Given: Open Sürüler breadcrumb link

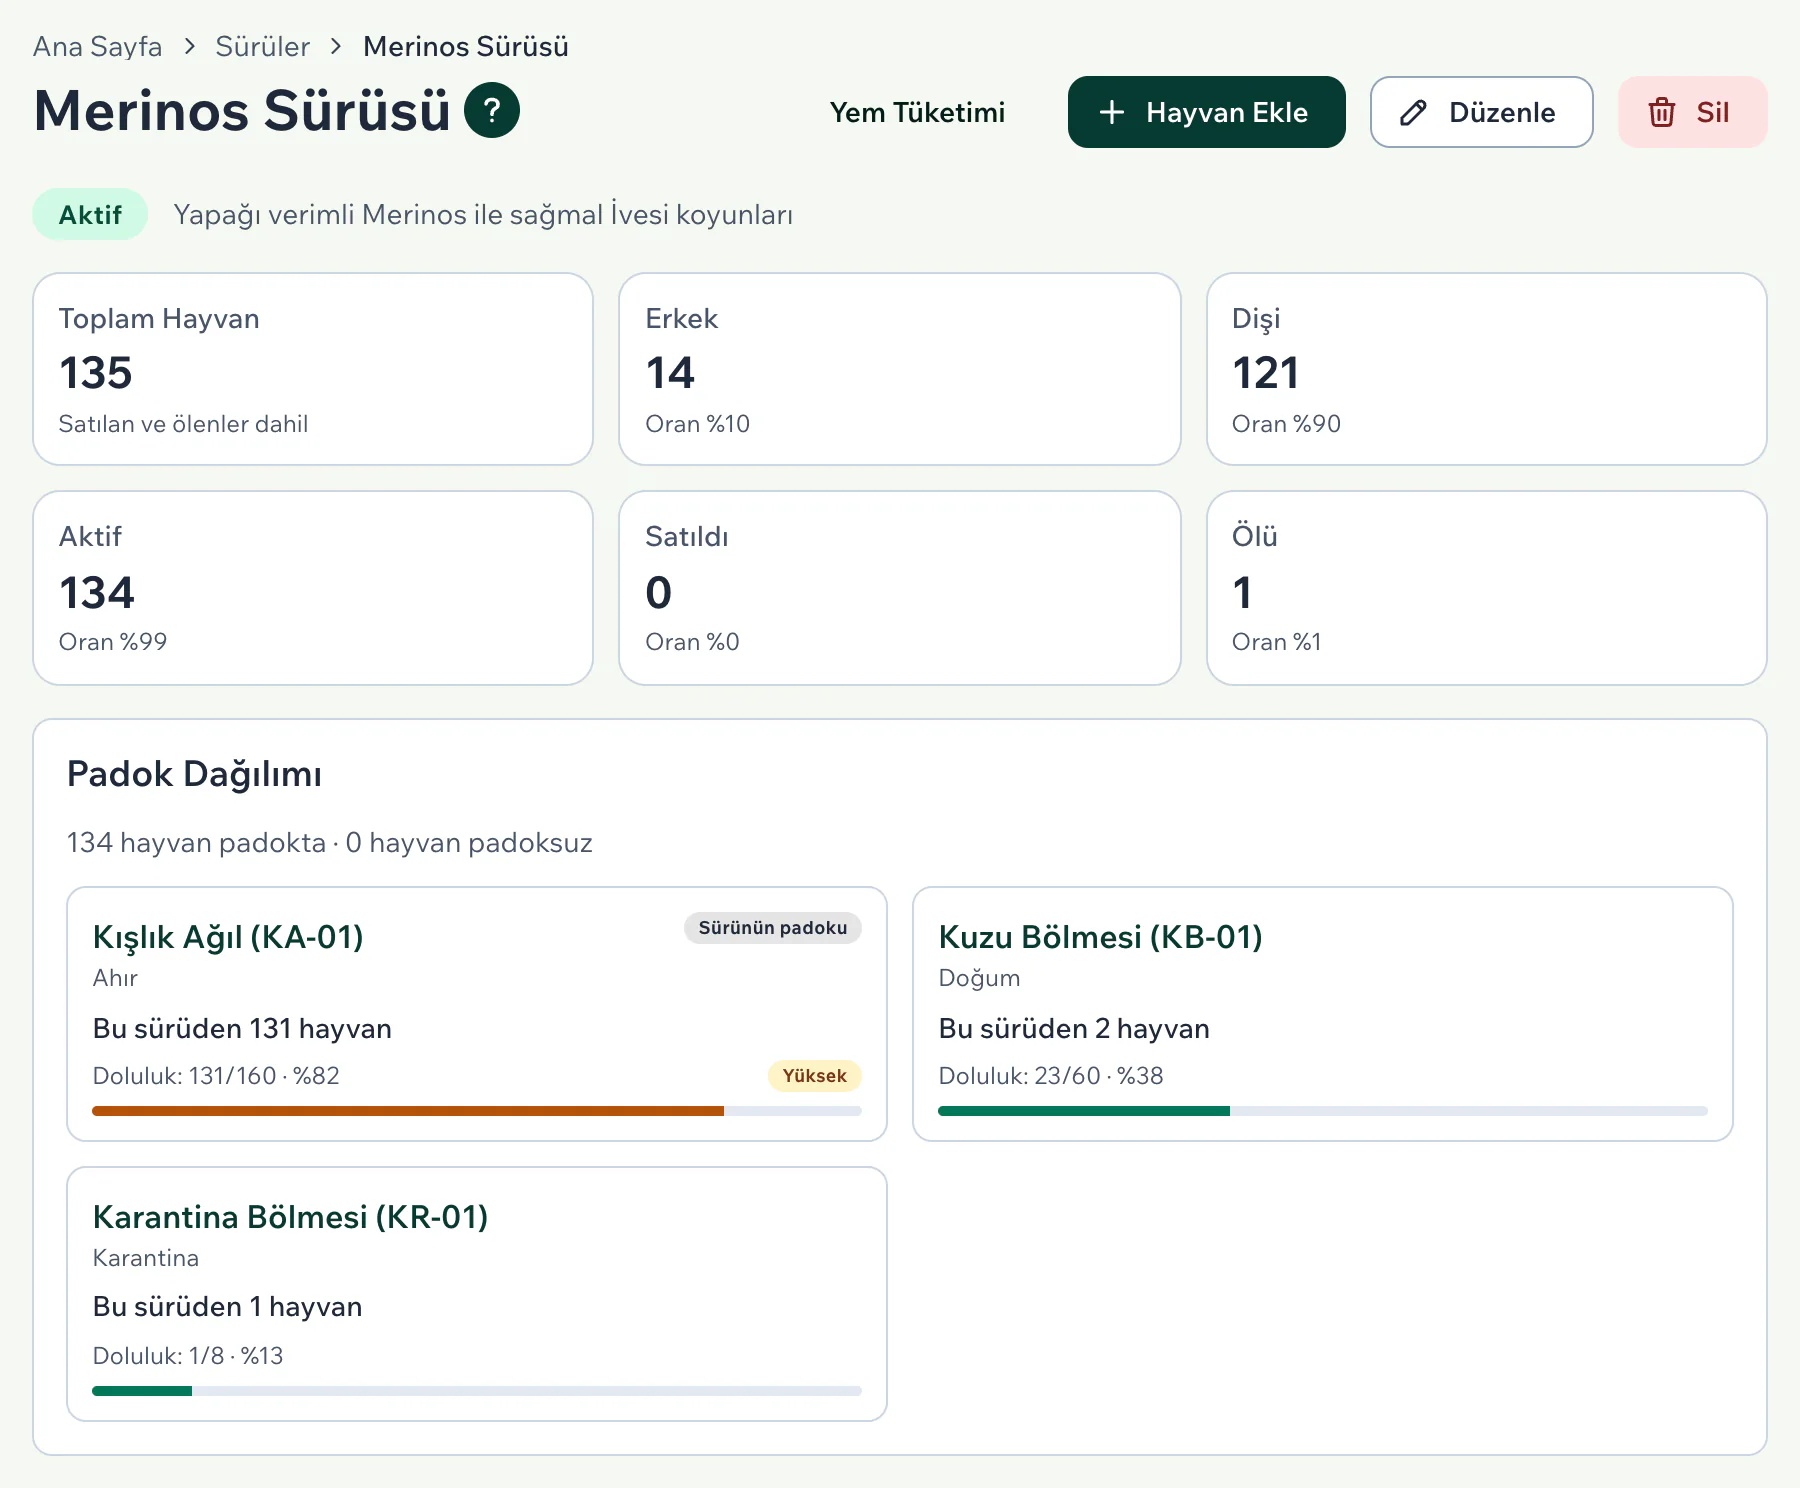Looking at the screenshot, I should coord(262,46).
